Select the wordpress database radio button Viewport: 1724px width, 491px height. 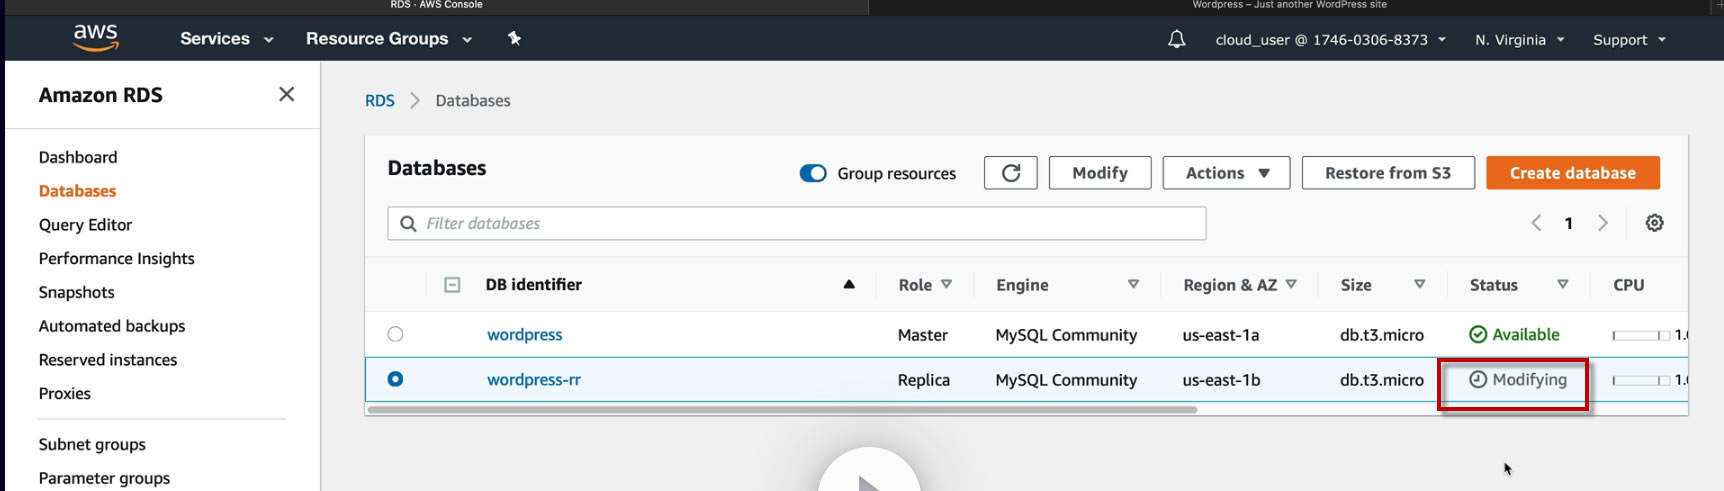click(x=396, y=334)
